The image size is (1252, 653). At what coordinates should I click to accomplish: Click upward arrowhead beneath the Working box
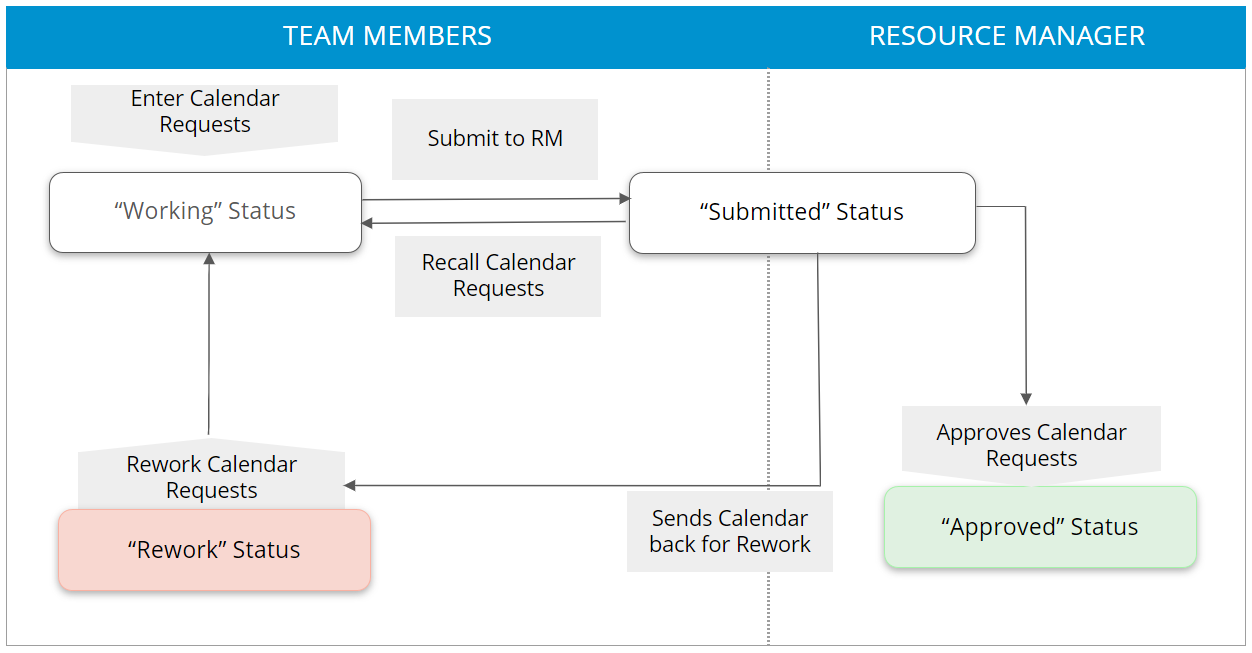coord(209,259)
